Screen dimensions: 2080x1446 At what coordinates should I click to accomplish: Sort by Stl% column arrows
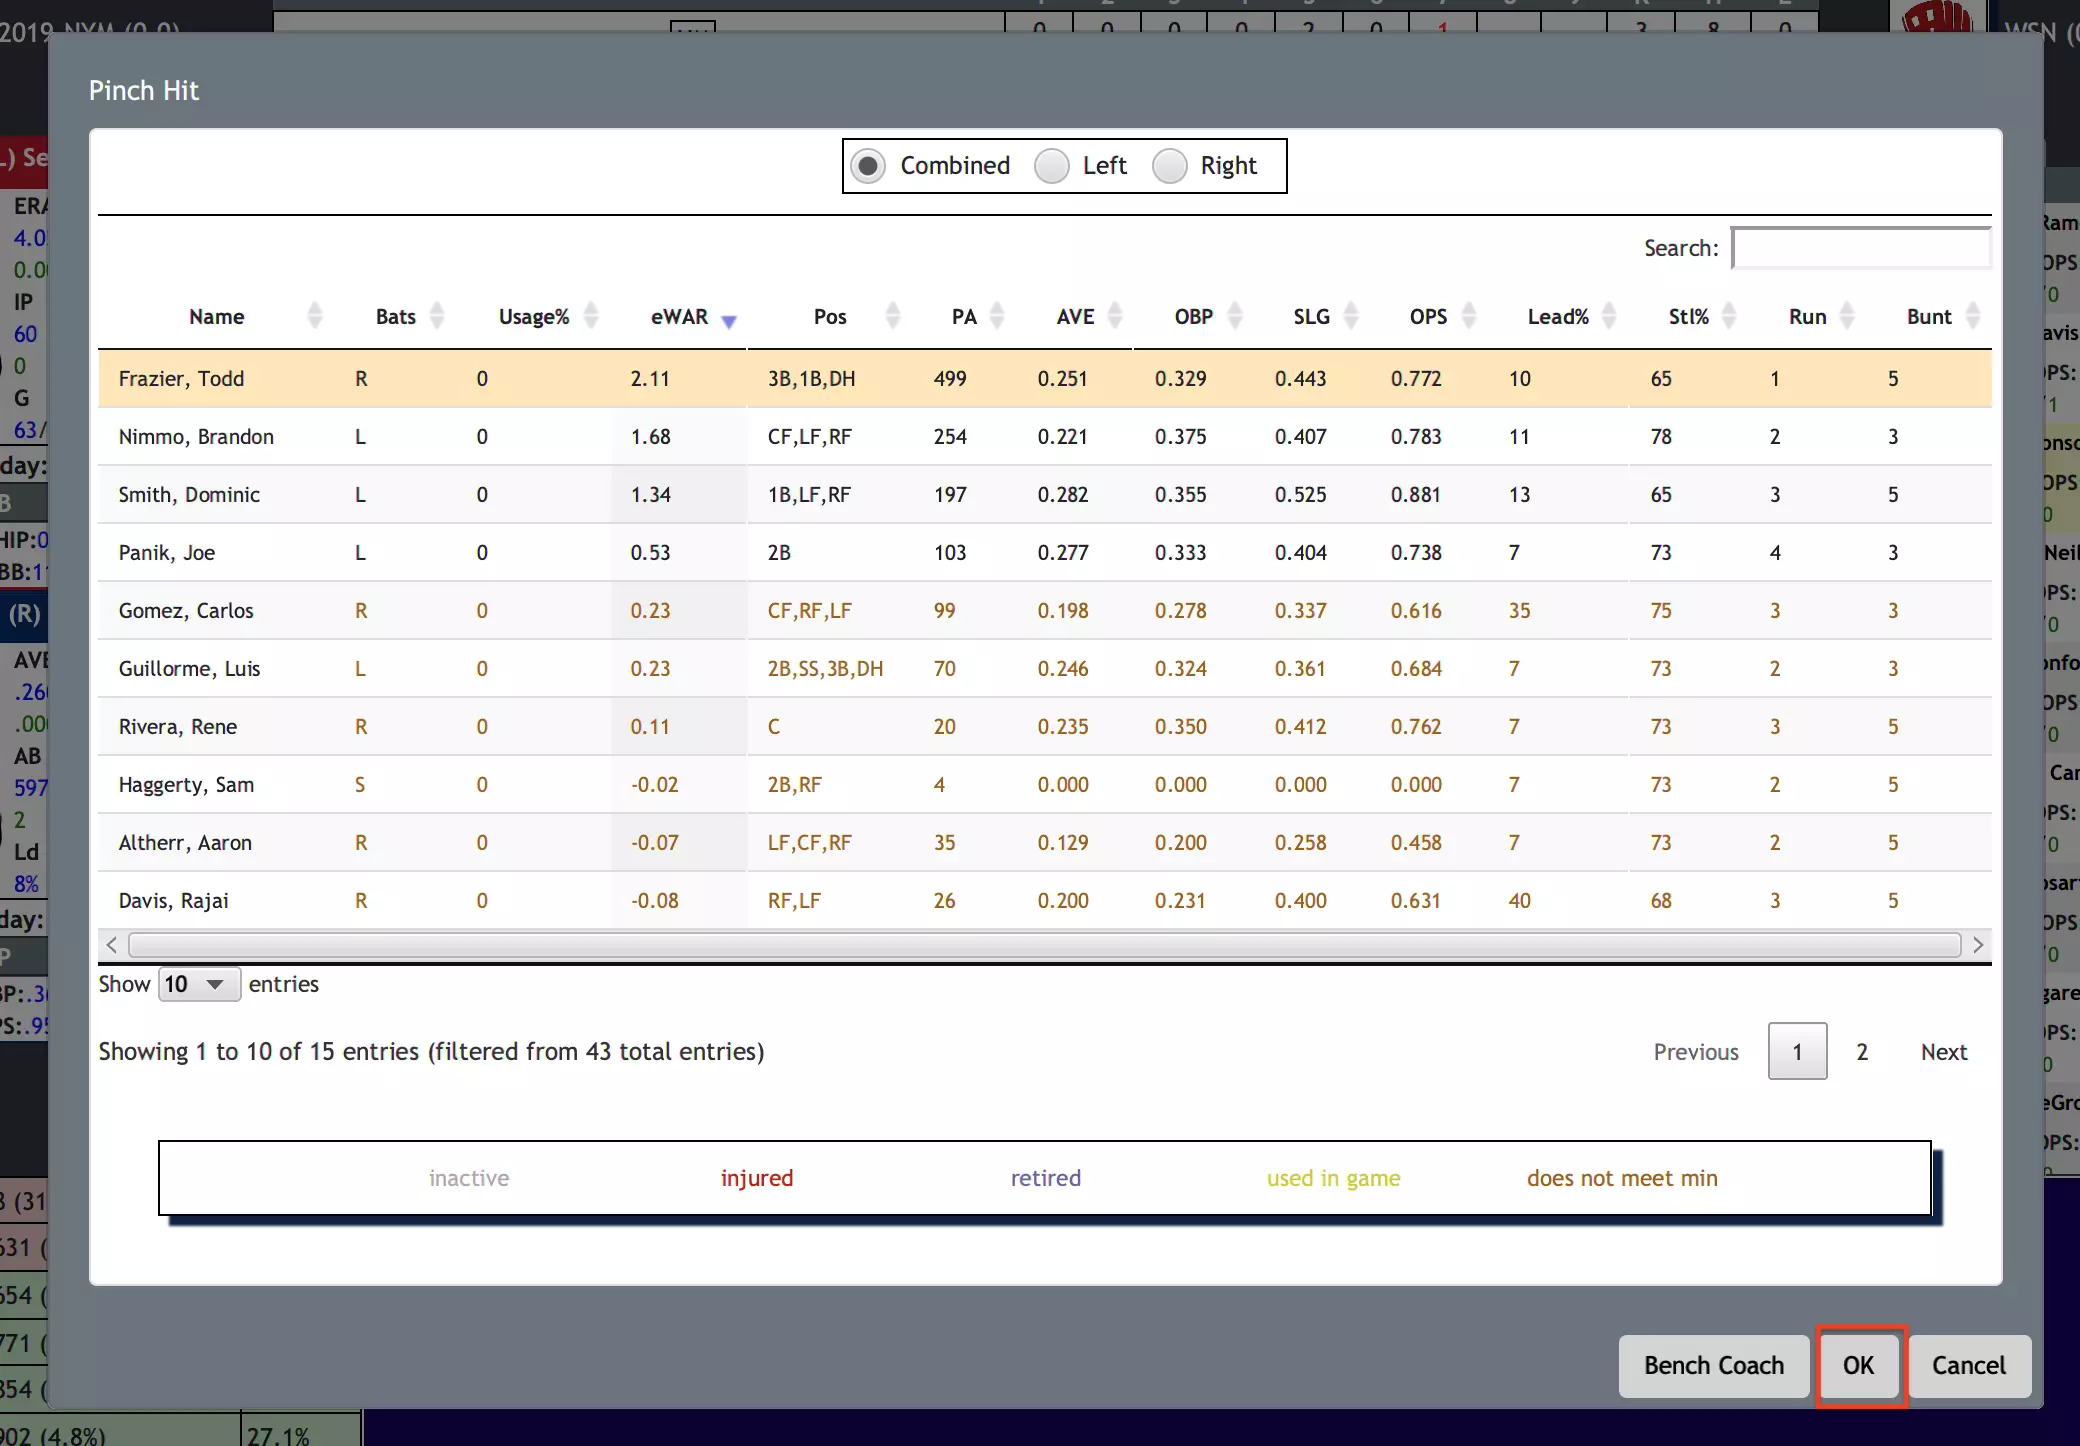(1729, 316)
